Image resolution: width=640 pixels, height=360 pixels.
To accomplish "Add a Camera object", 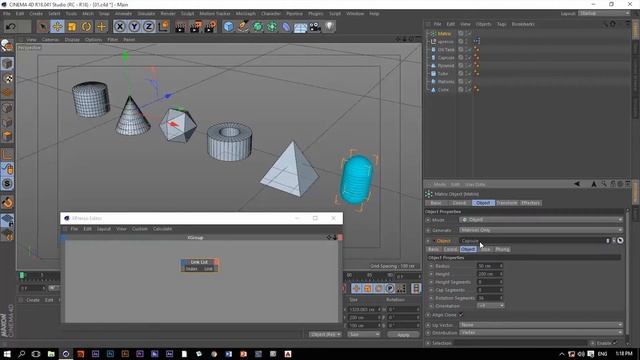I will tap(315, 27).
